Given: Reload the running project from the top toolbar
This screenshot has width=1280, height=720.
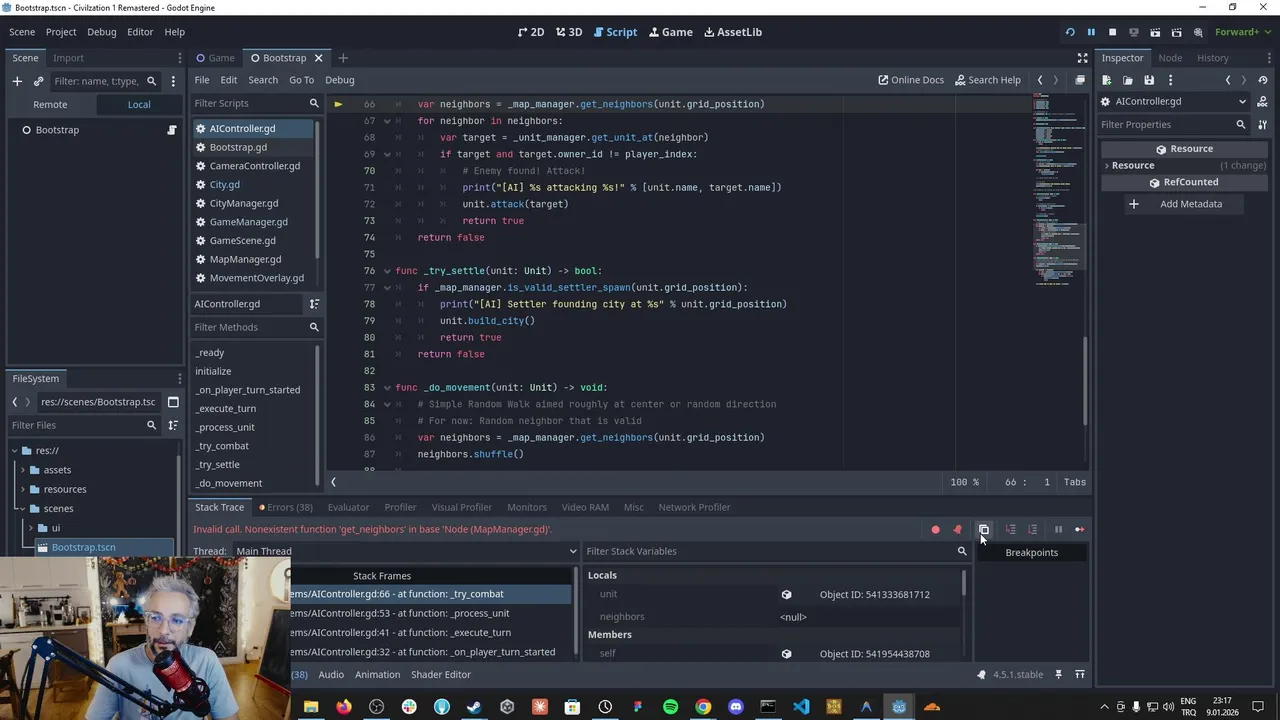Looking at the screenshot, I should pos(1070,32).
